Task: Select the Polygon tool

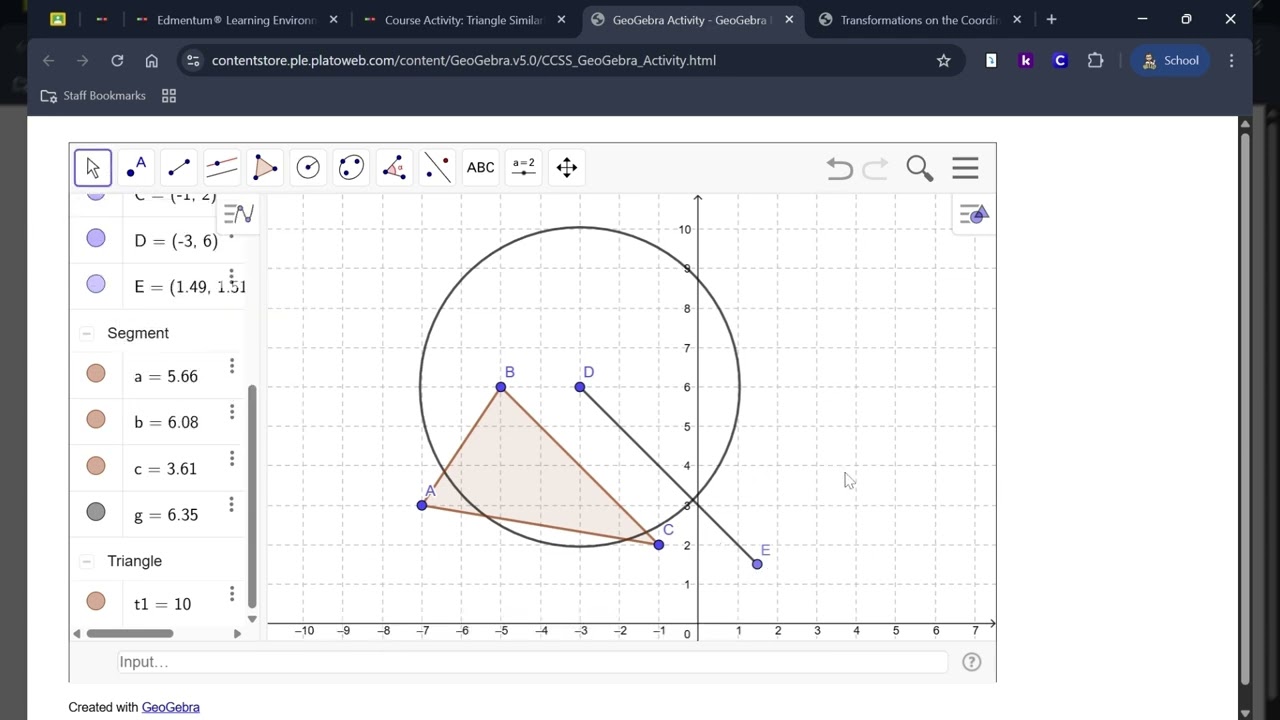Action: point(265,167)
